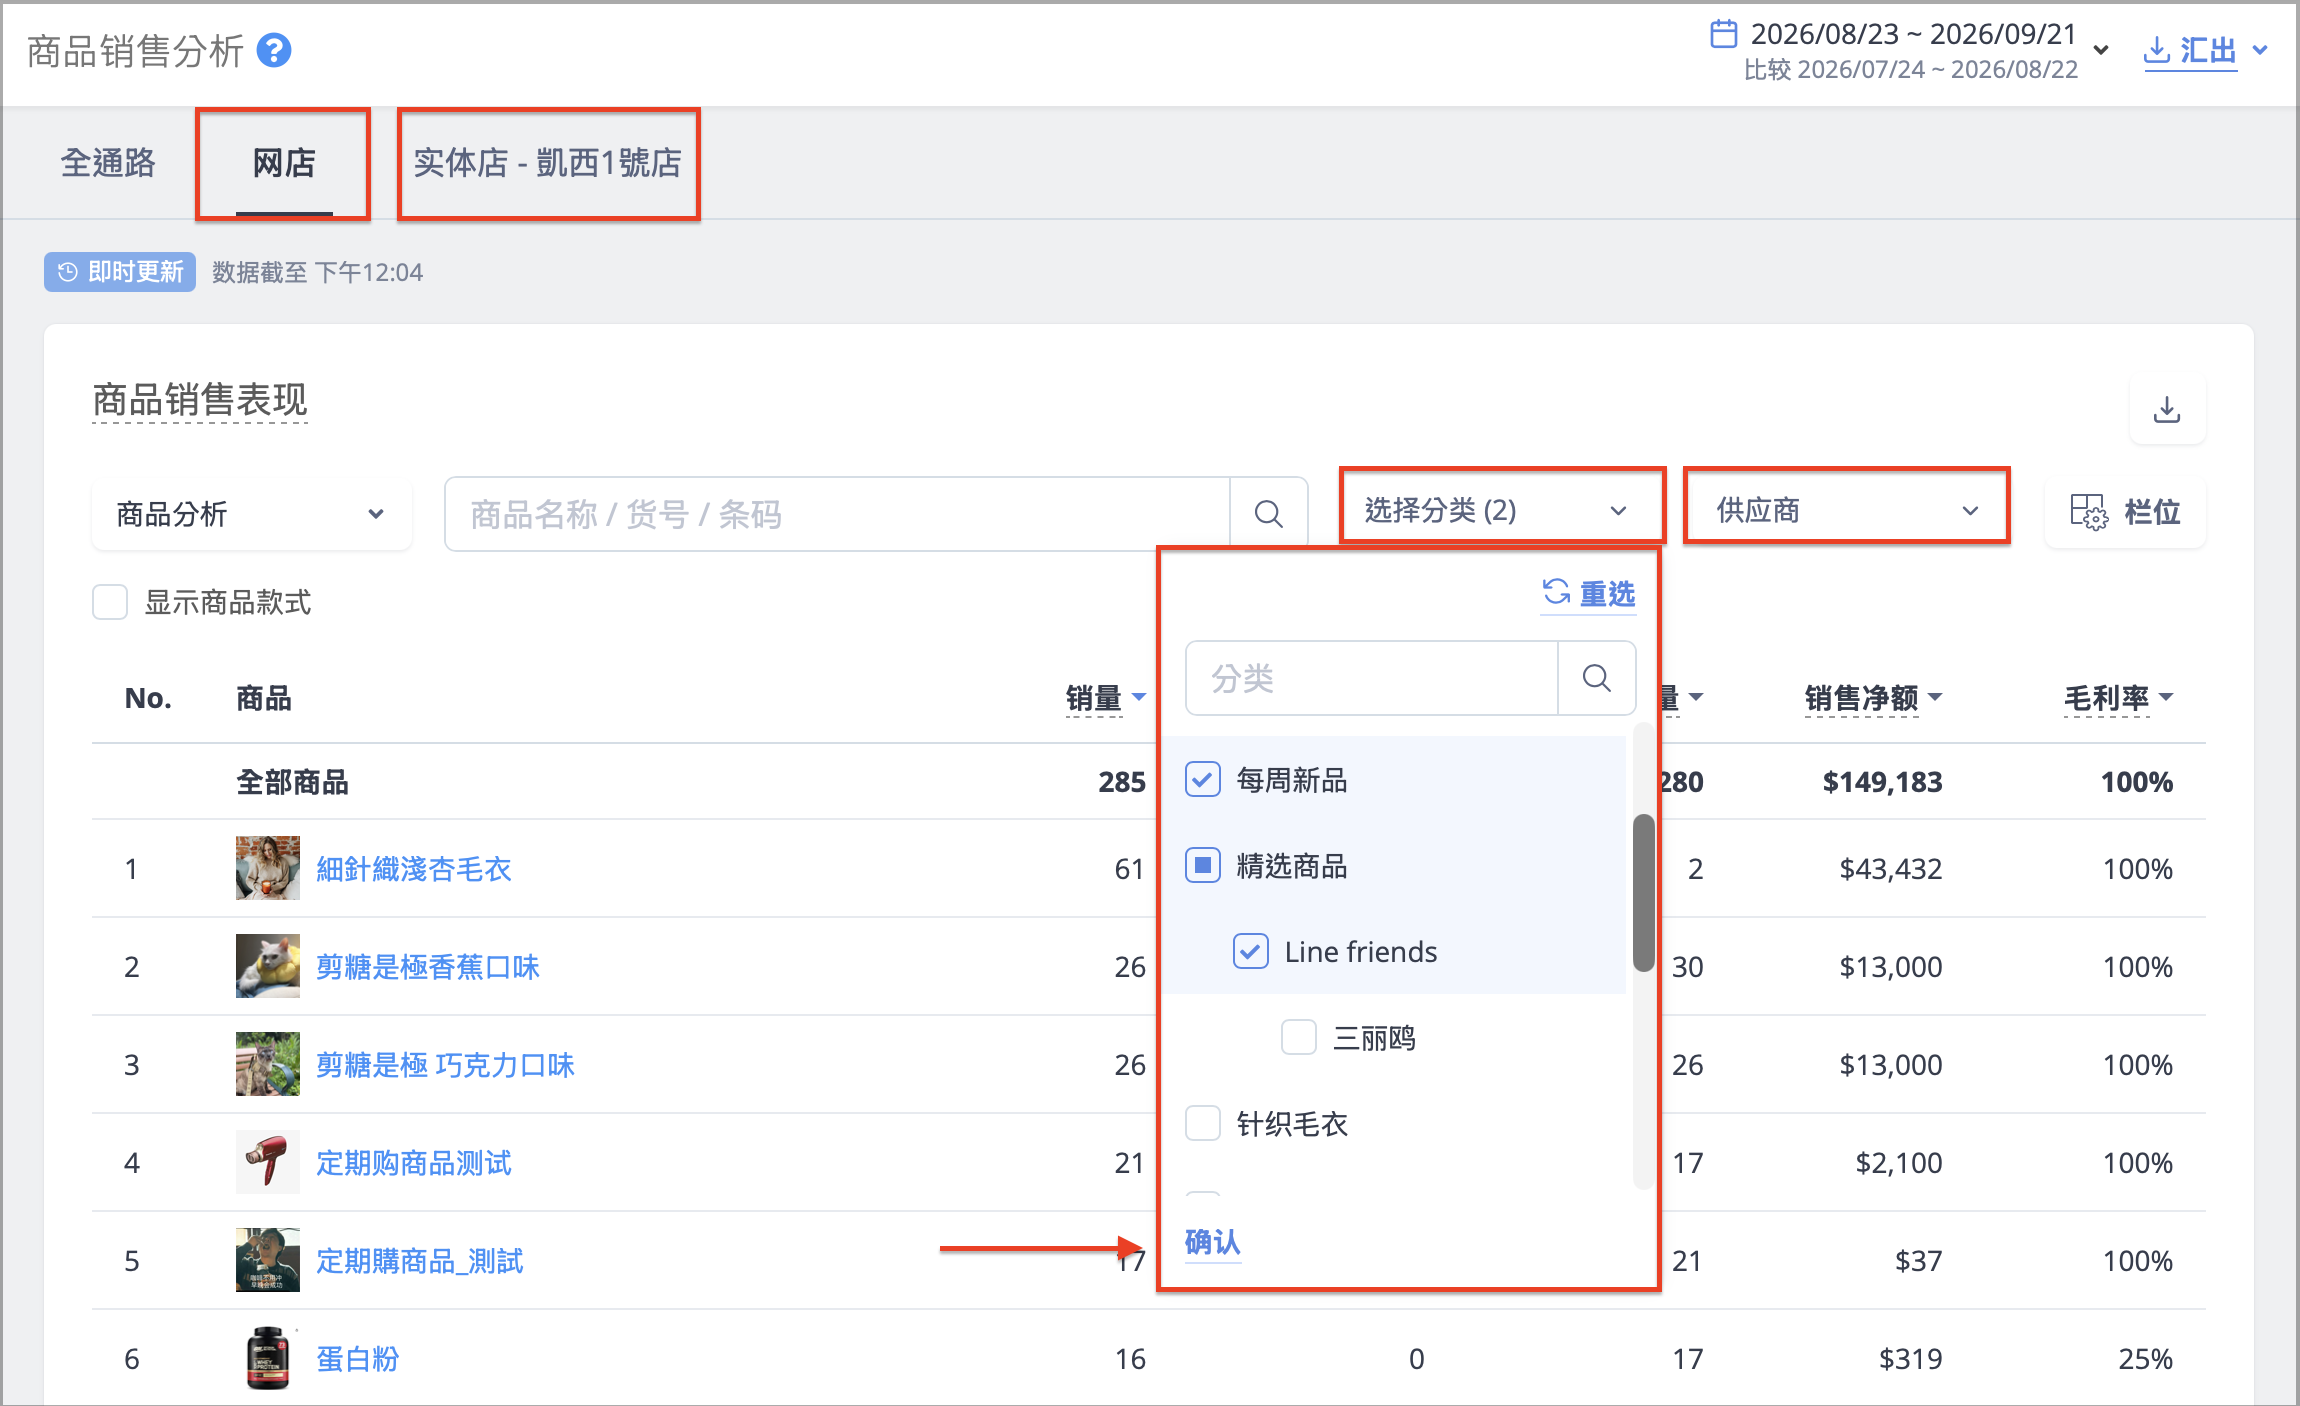Viewport: 2300px width, 1406px height.
Task: Uncheck the 每周新品 category
Action: coord(1203,779)
